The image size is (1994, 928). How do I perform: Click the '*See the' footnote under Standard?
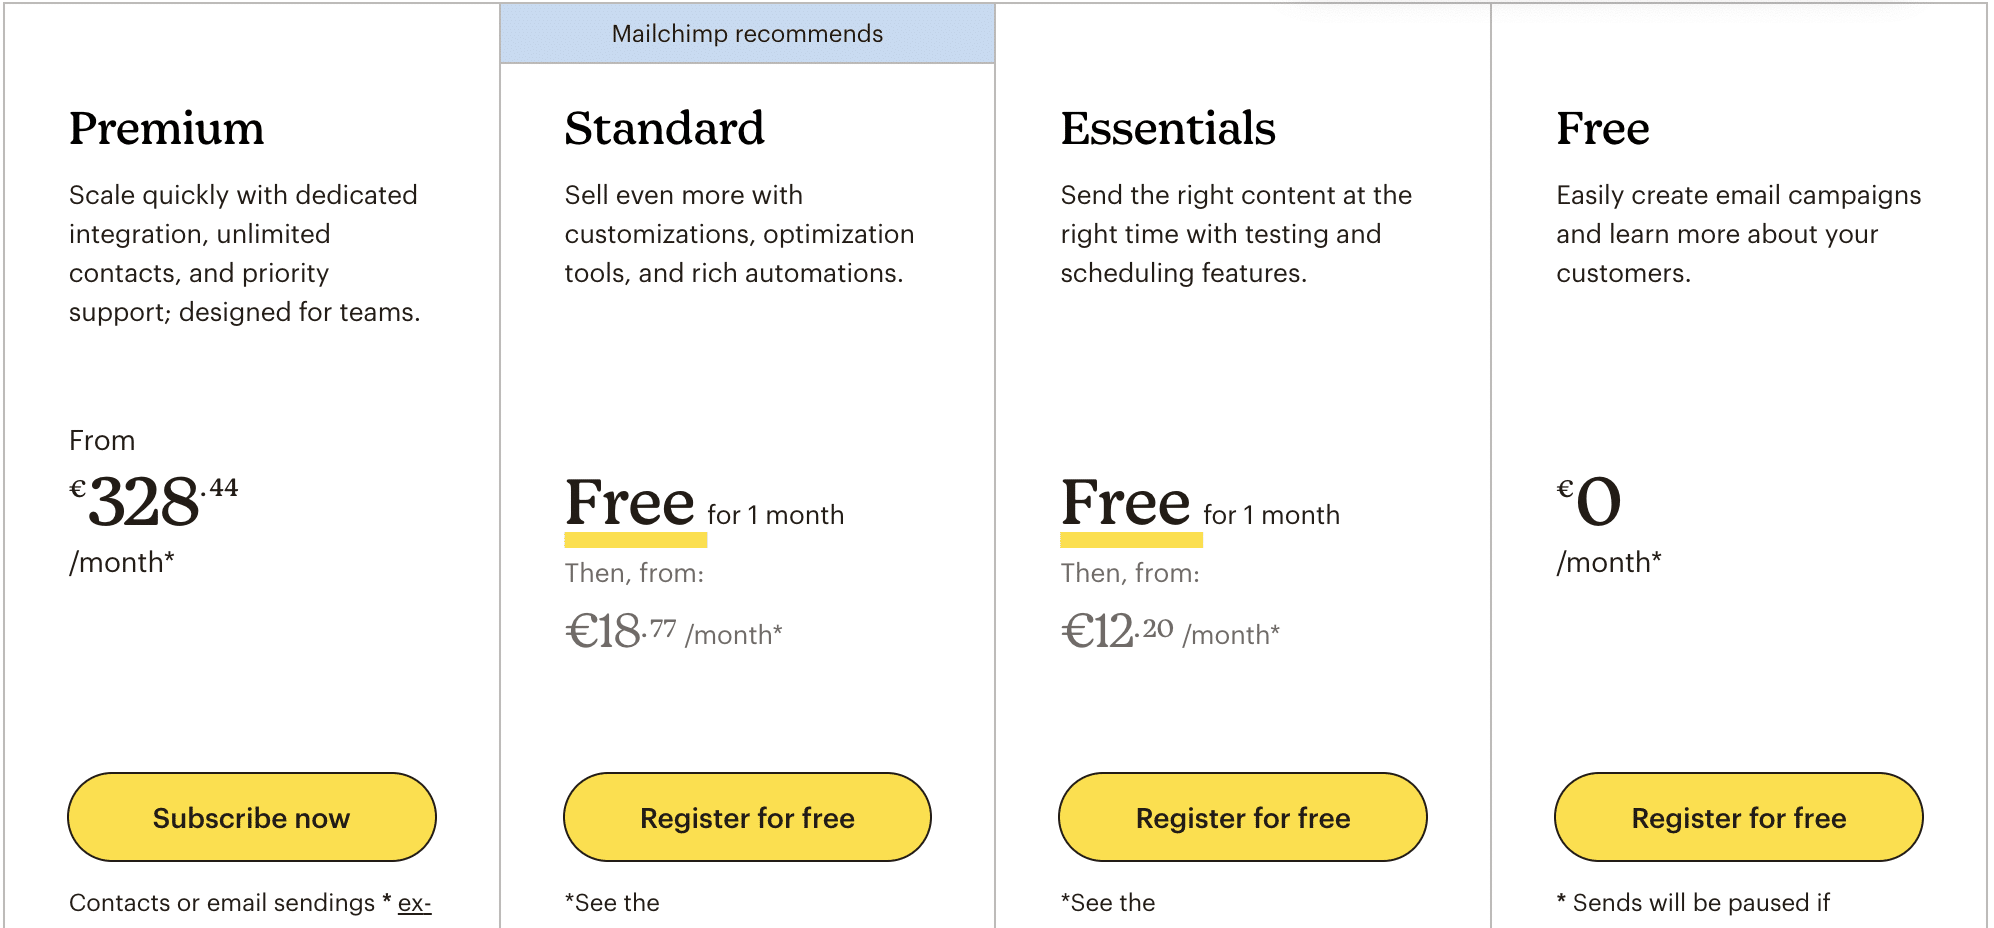click(x=612, y=903)
